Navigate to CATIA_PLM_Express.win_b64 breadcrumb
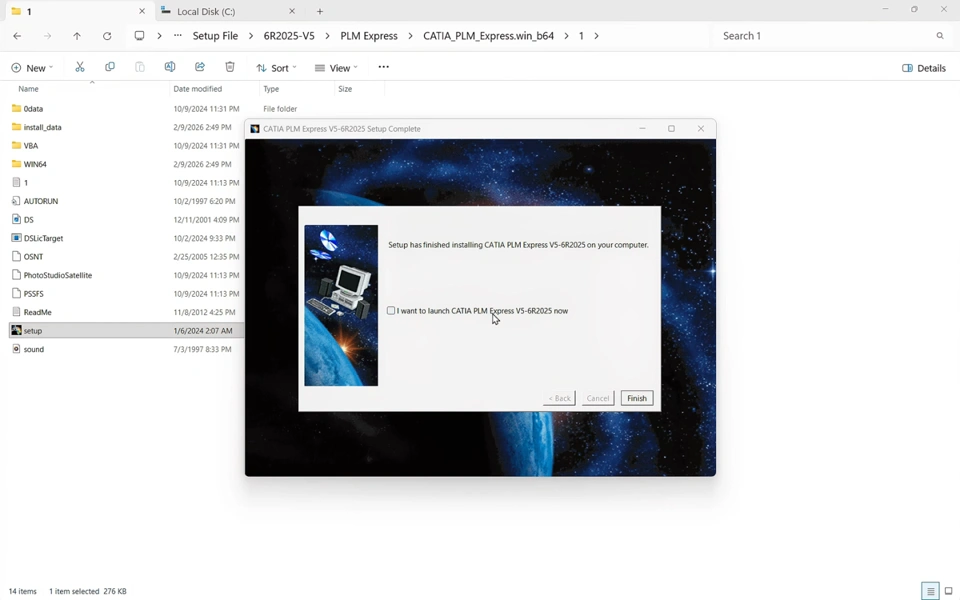Screen dimensions: 960x600 click(x=489, y=36)
